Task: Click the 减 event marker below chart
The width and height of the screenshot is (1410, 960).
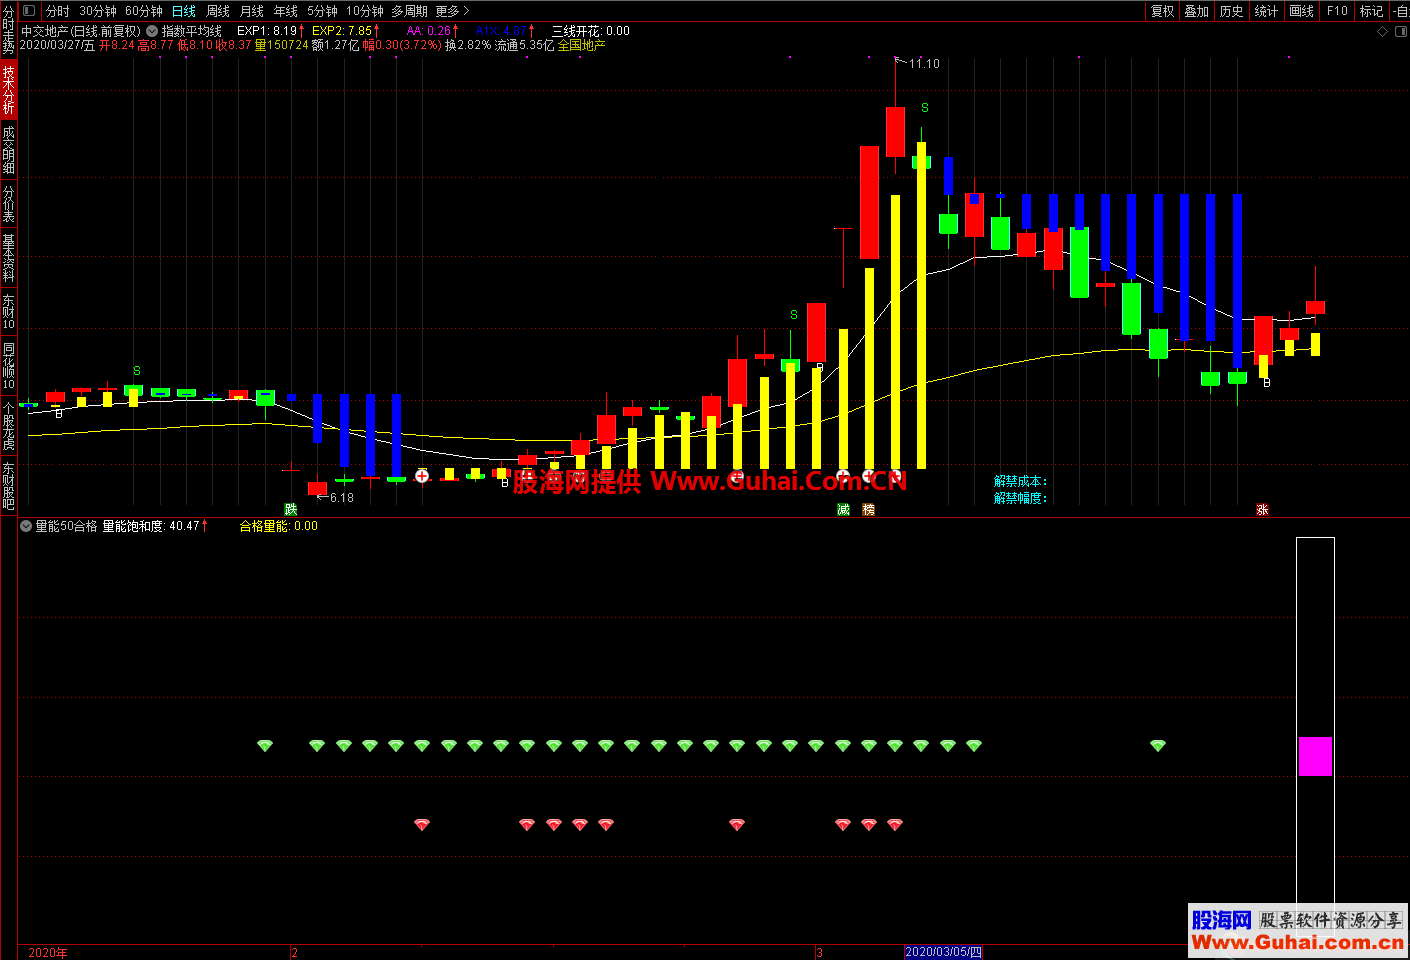Action: pos(843,510)
